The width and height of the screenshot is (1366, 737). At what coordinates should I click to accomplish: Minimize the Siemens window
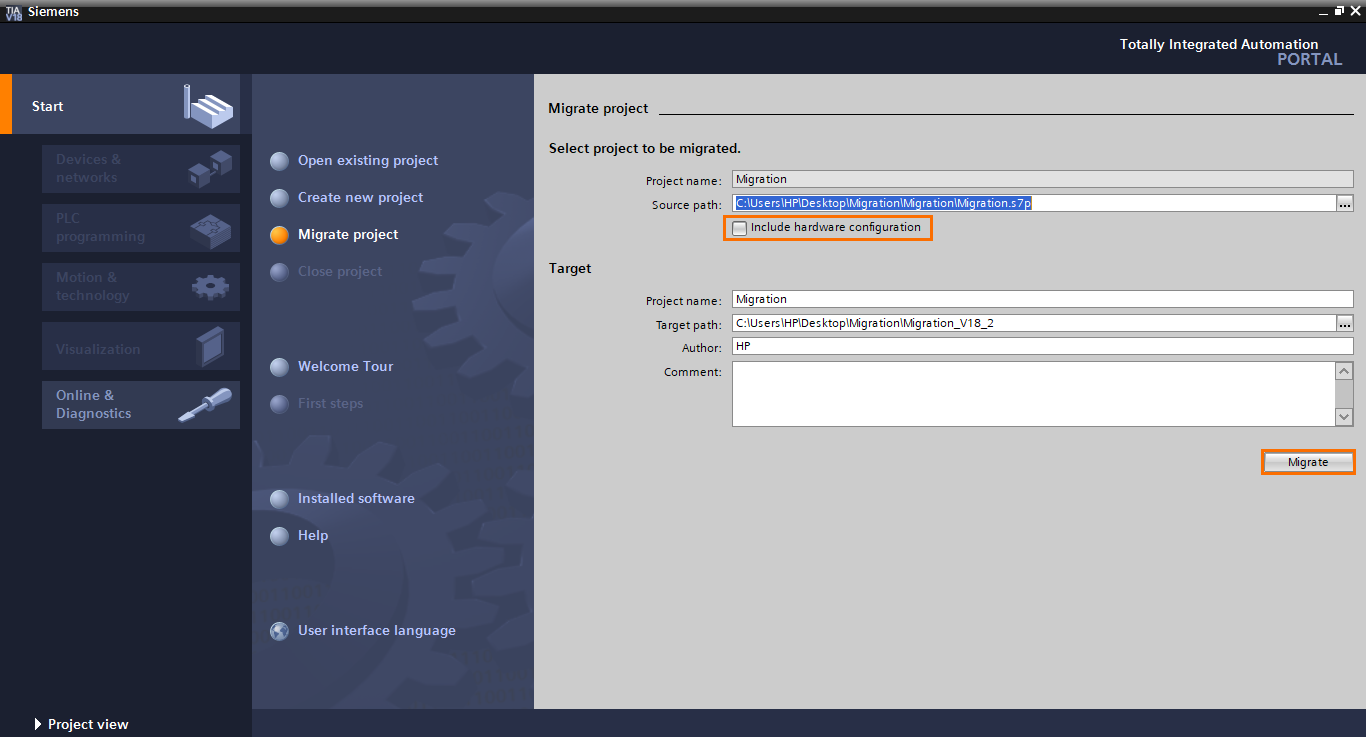point(1321,11)
